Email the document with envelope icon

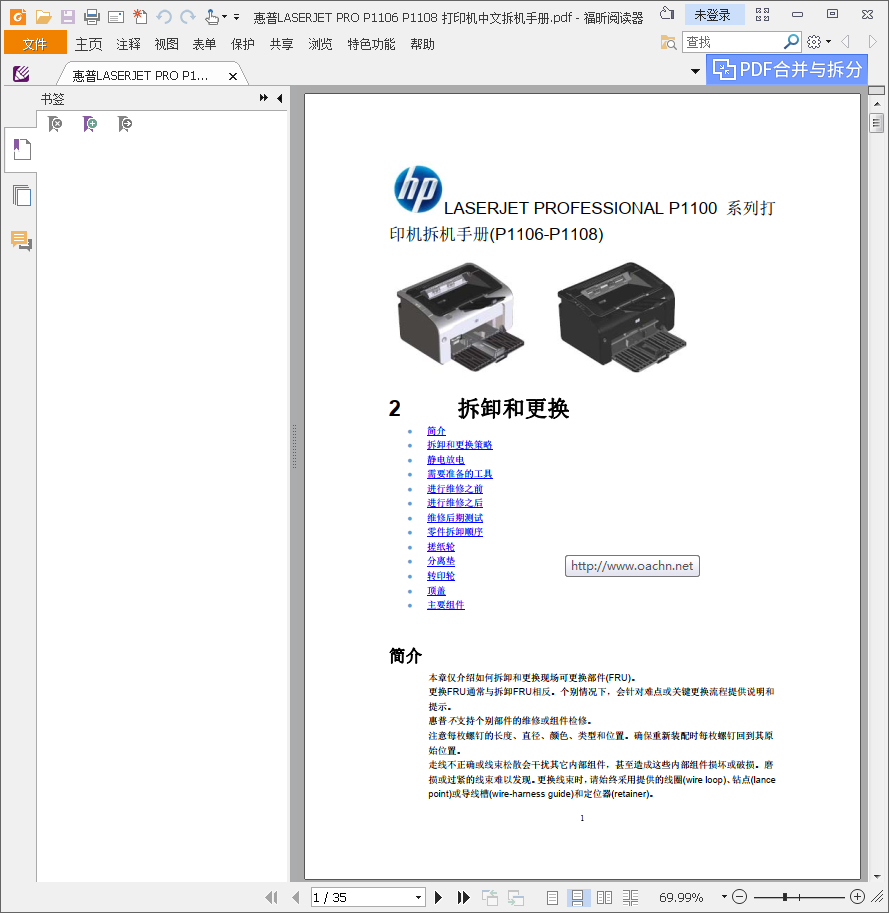click(116, 17)
